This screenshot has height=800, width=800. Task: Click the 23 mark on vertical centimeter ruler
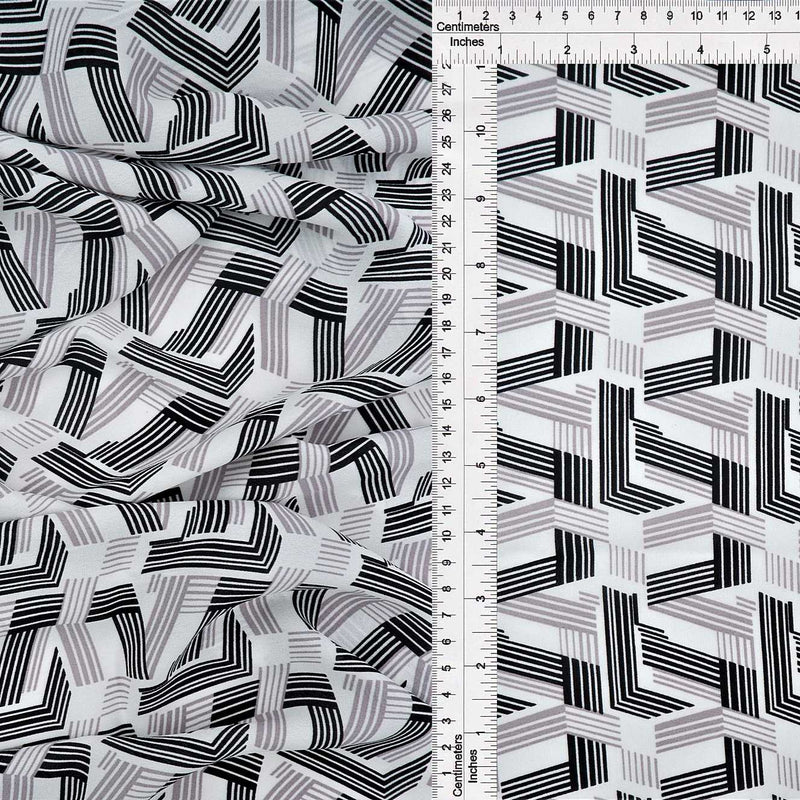point(448,195)
